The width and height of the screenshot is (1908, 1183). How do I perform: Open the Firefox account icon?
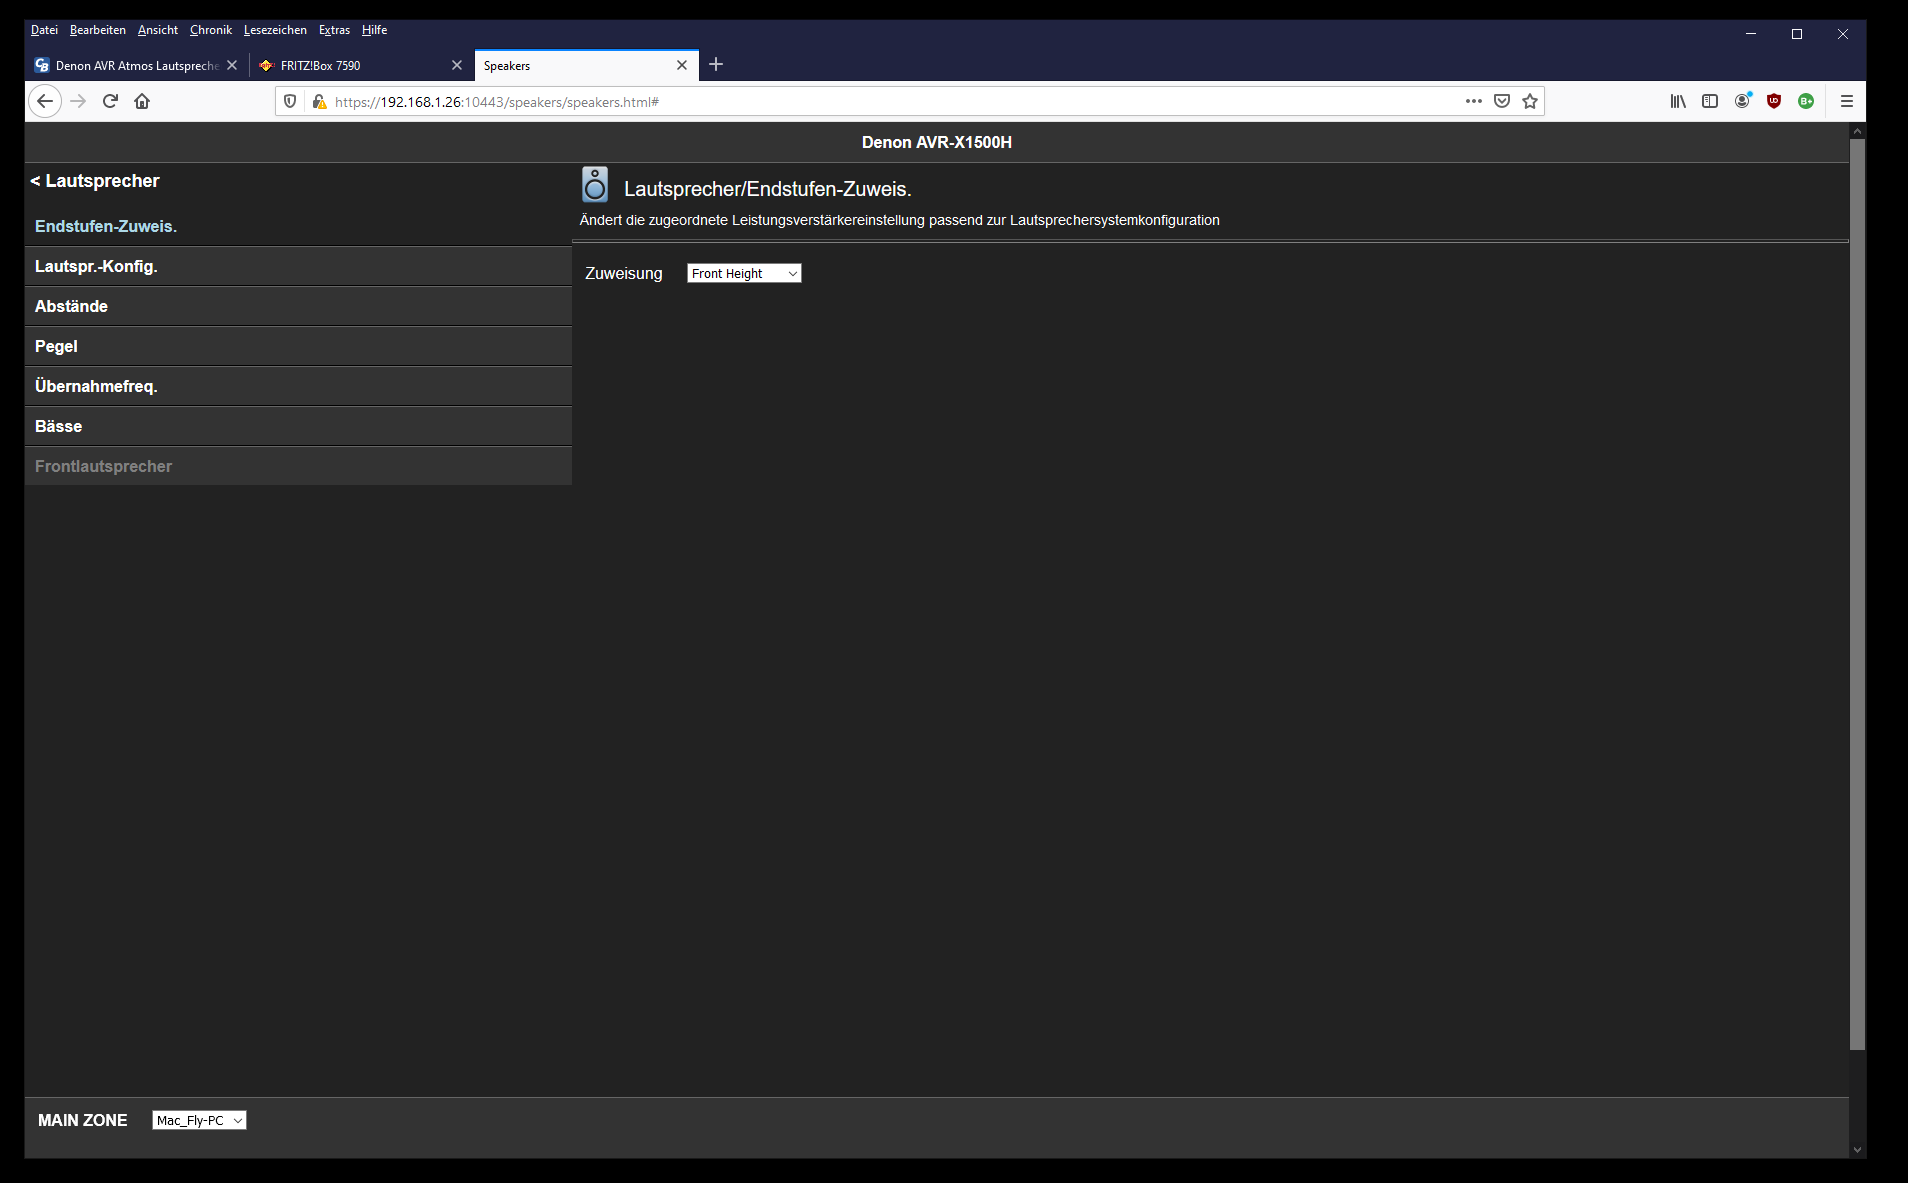point(1742,101)
